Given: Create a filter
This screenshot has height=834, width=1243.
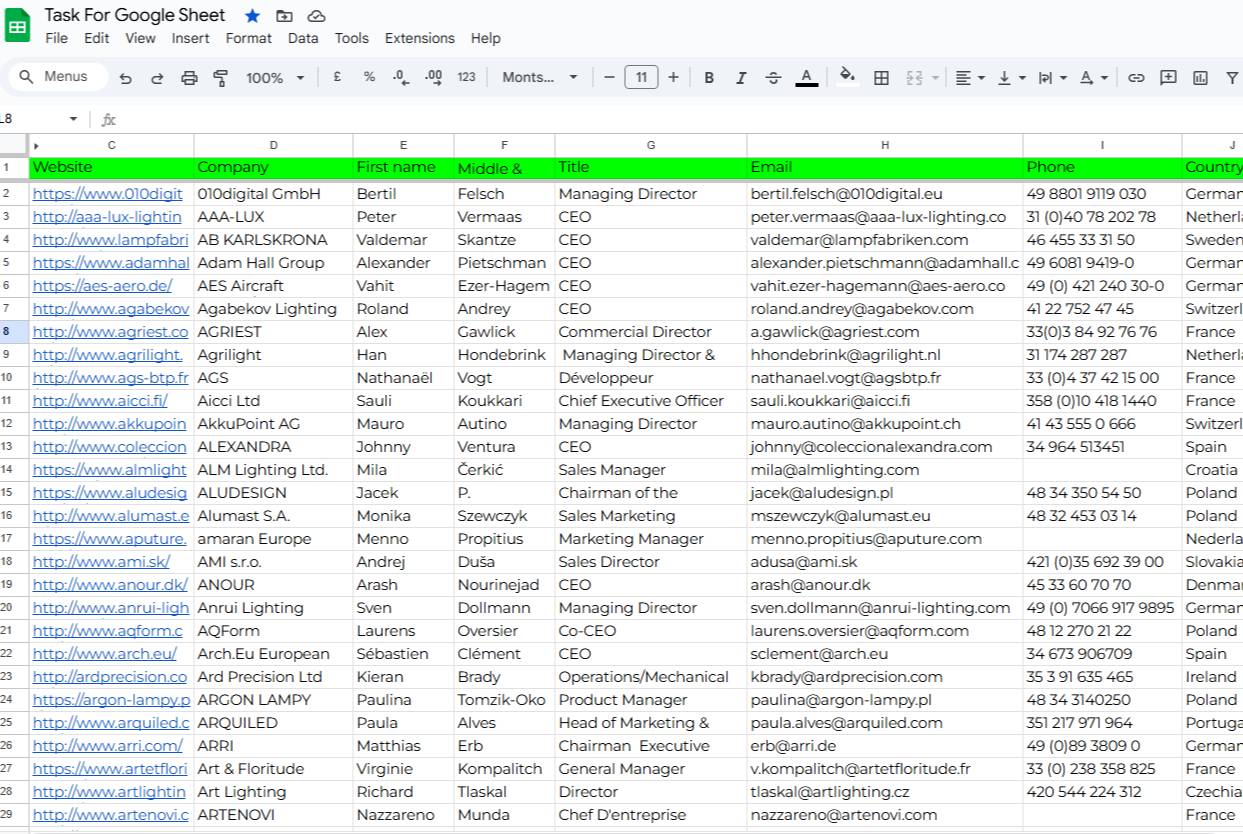Looking at the screenshot, I should click(1231, 78).
